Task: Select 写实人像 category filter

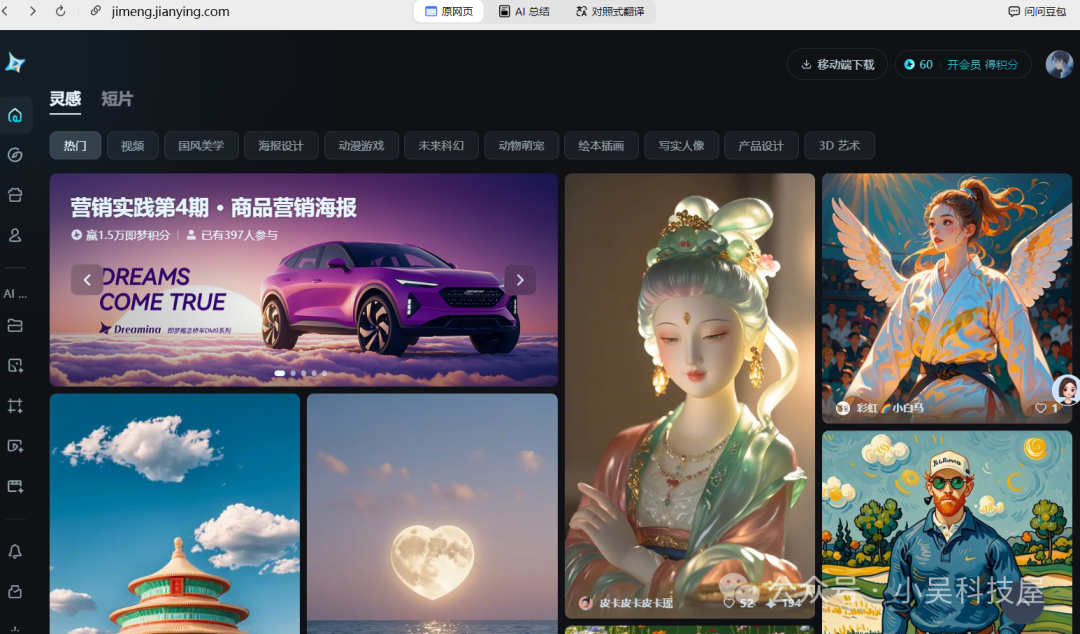Action: [681, 145]
